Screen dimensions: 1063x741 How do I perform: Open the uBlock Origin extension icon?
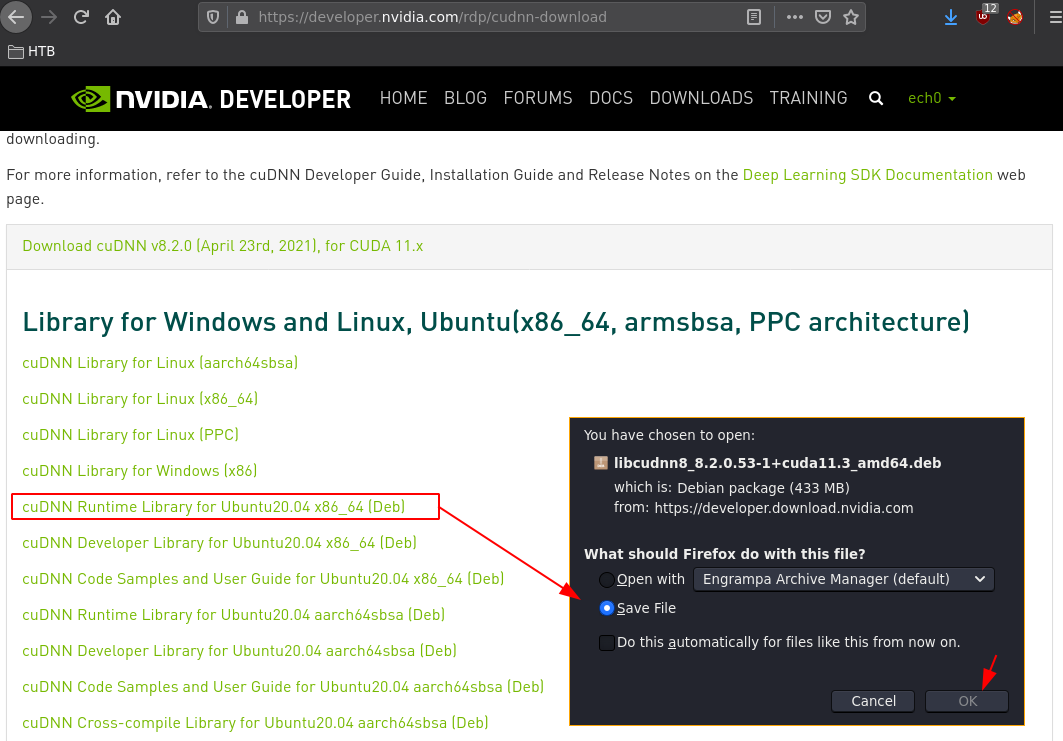click(983, 17)
